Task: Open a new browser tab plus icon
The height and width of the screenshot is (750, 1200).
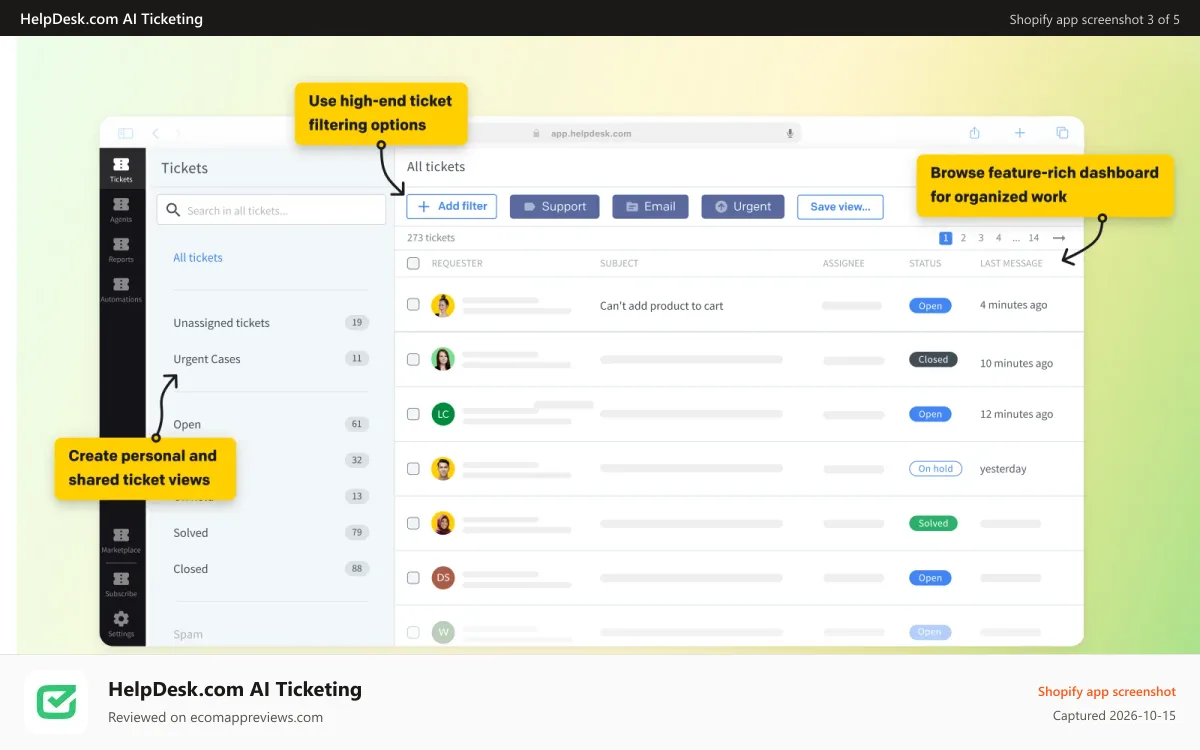Action: point(1020,133)
